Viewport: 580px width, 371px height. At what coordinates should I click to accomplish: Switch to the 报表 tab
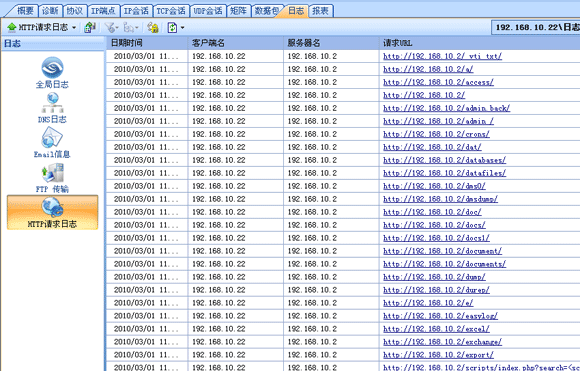click(320, 11)
